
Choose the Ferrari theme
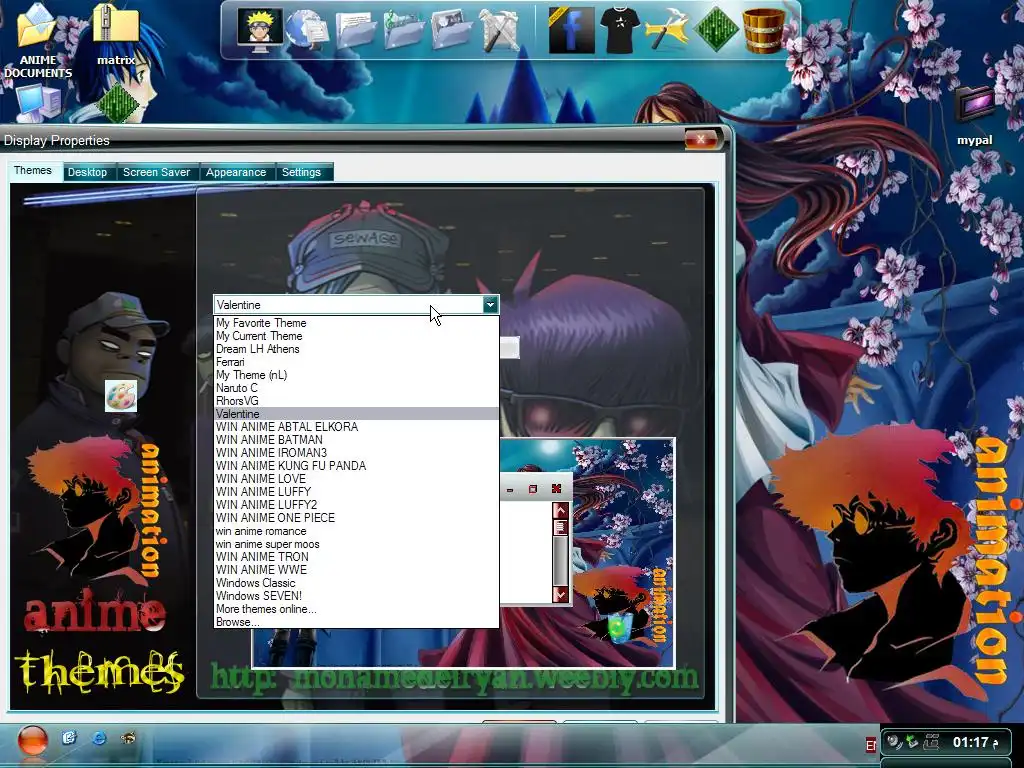(x=357, y=362)
